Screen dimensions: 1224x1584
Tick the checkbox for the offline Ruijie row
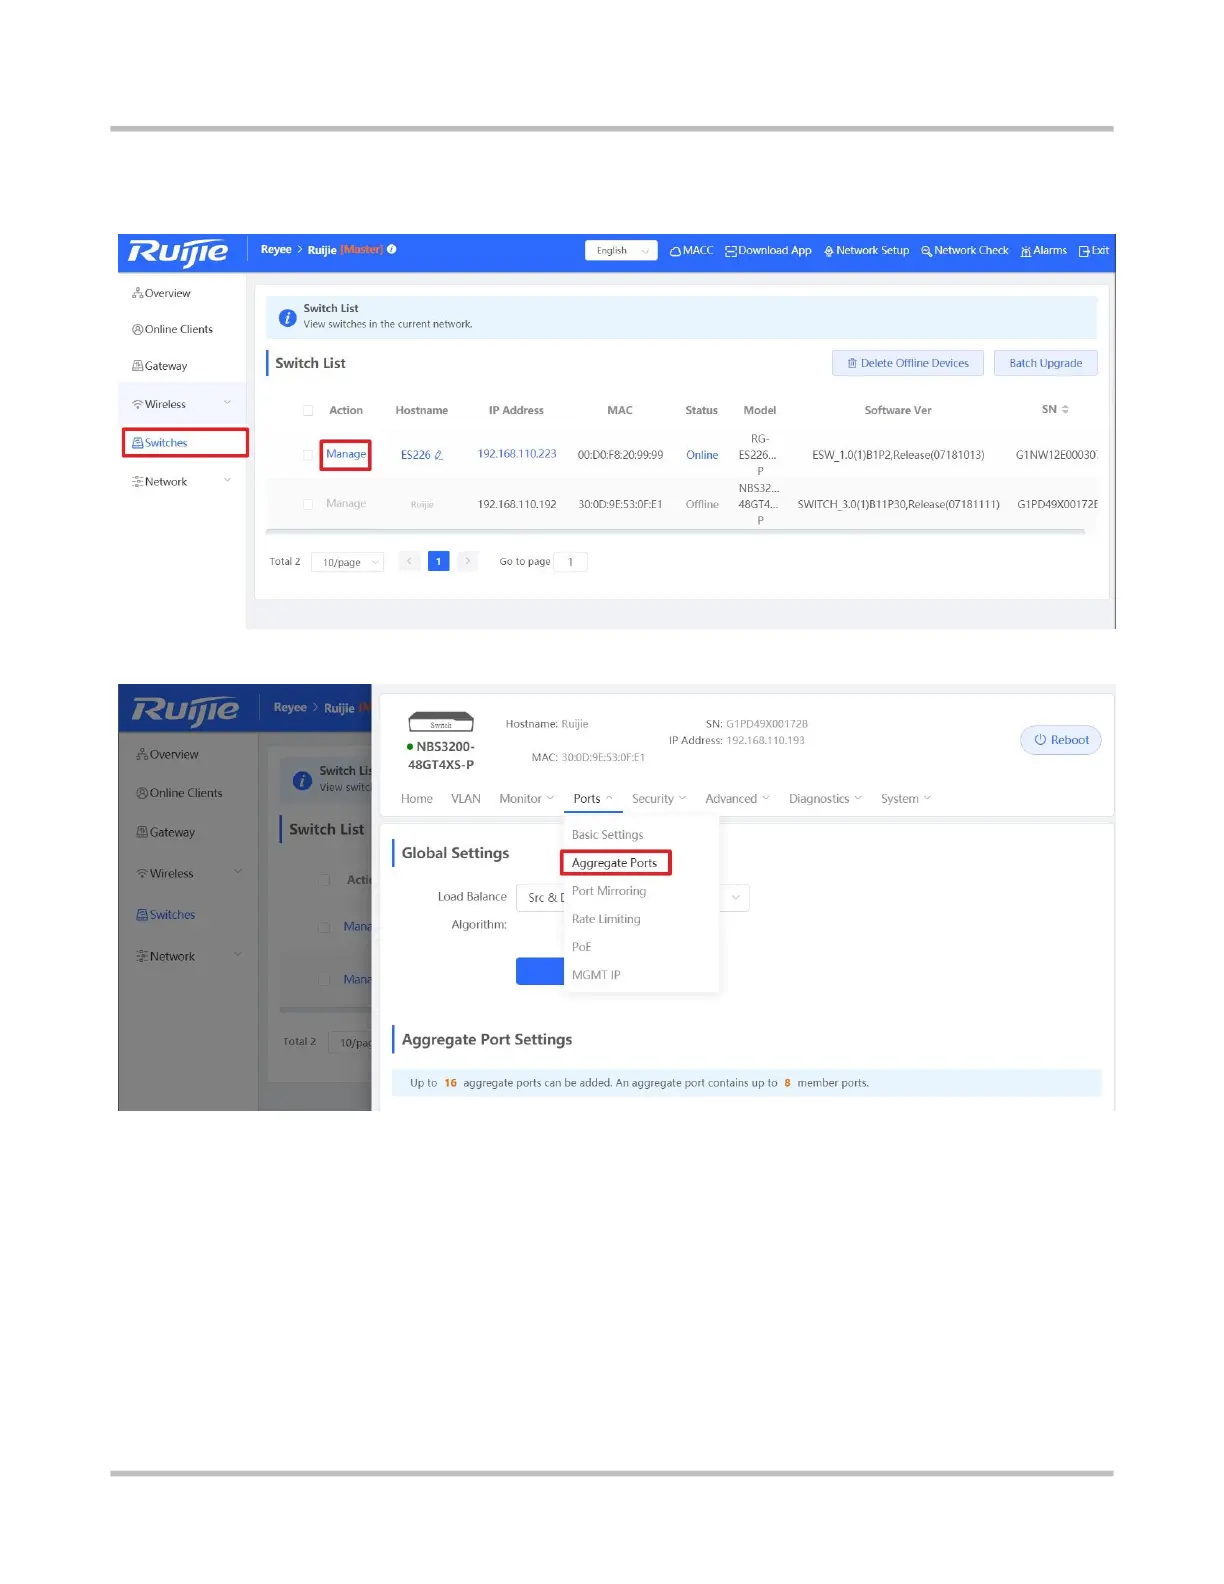click(308, 505)
